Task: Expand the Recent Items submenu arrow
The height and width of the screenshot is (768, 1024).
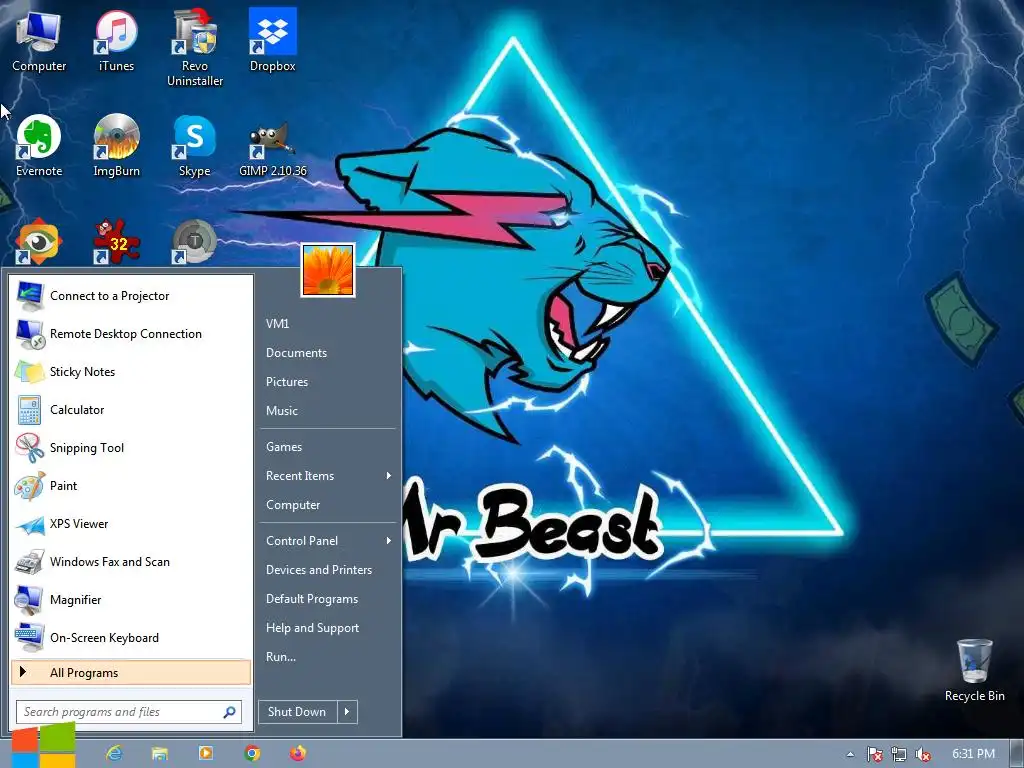Action: point(389,475)
